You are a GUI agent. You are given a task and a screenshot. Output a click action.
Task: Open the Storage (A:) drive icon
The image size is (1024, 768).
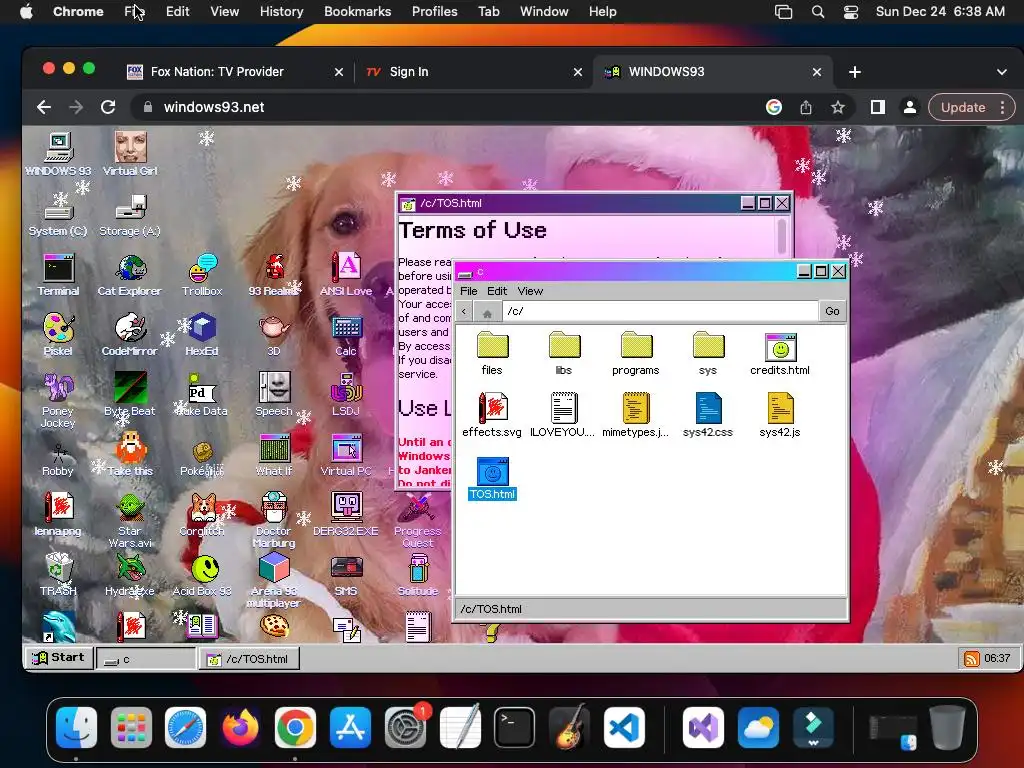(130, 216)
